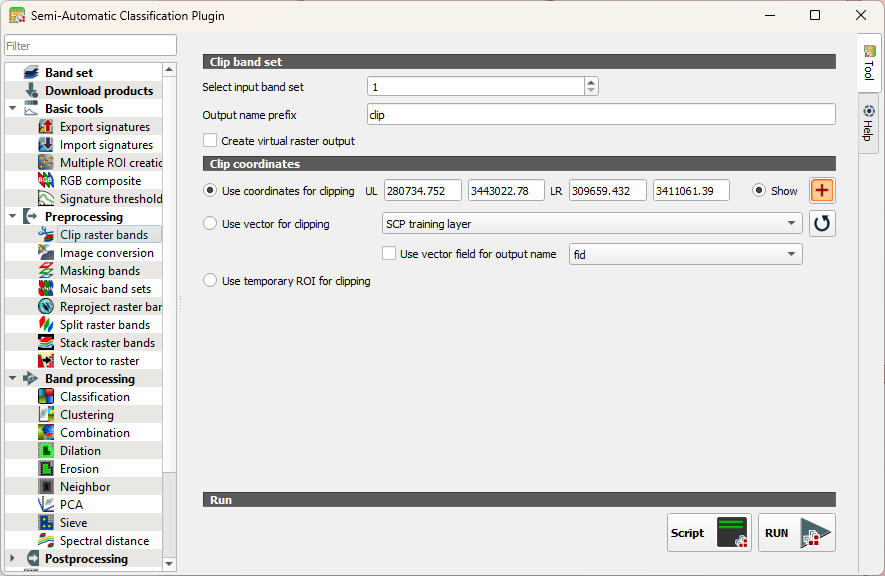Select the Vector to raster tool
Screen dimensions: 885x576
(x=99, y=361)
